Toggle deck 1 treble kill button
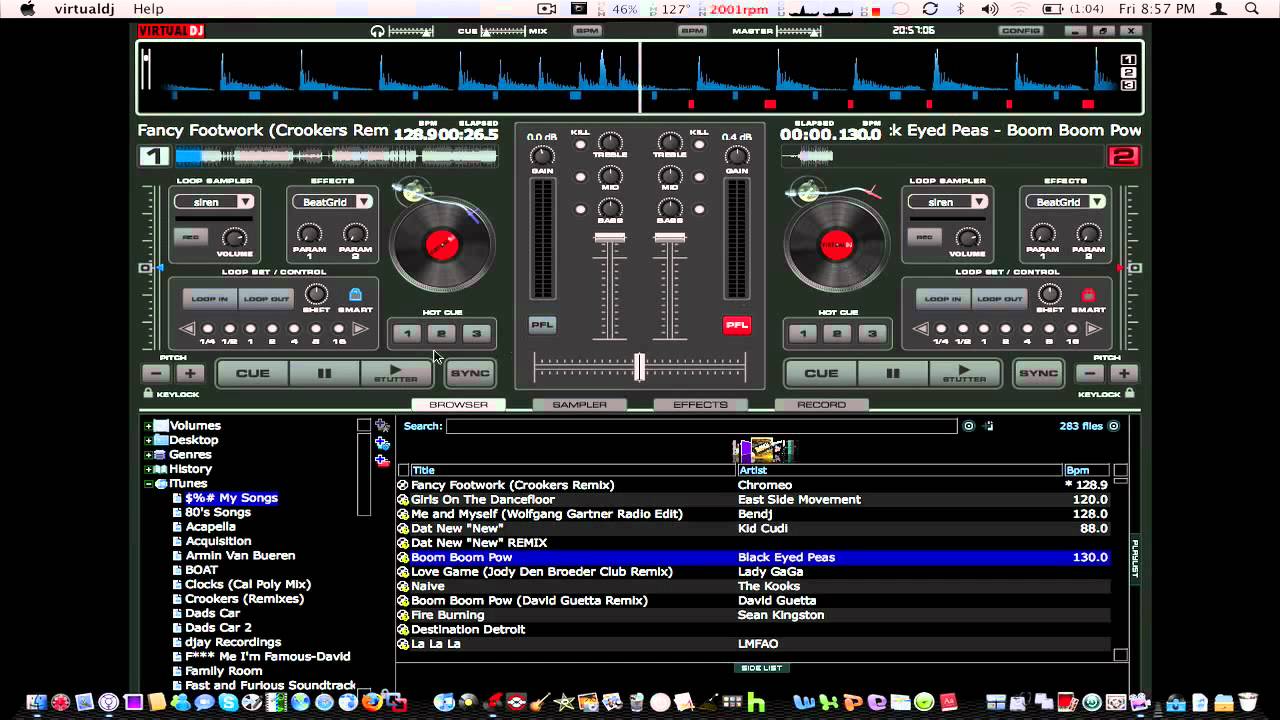 [580, 145]
